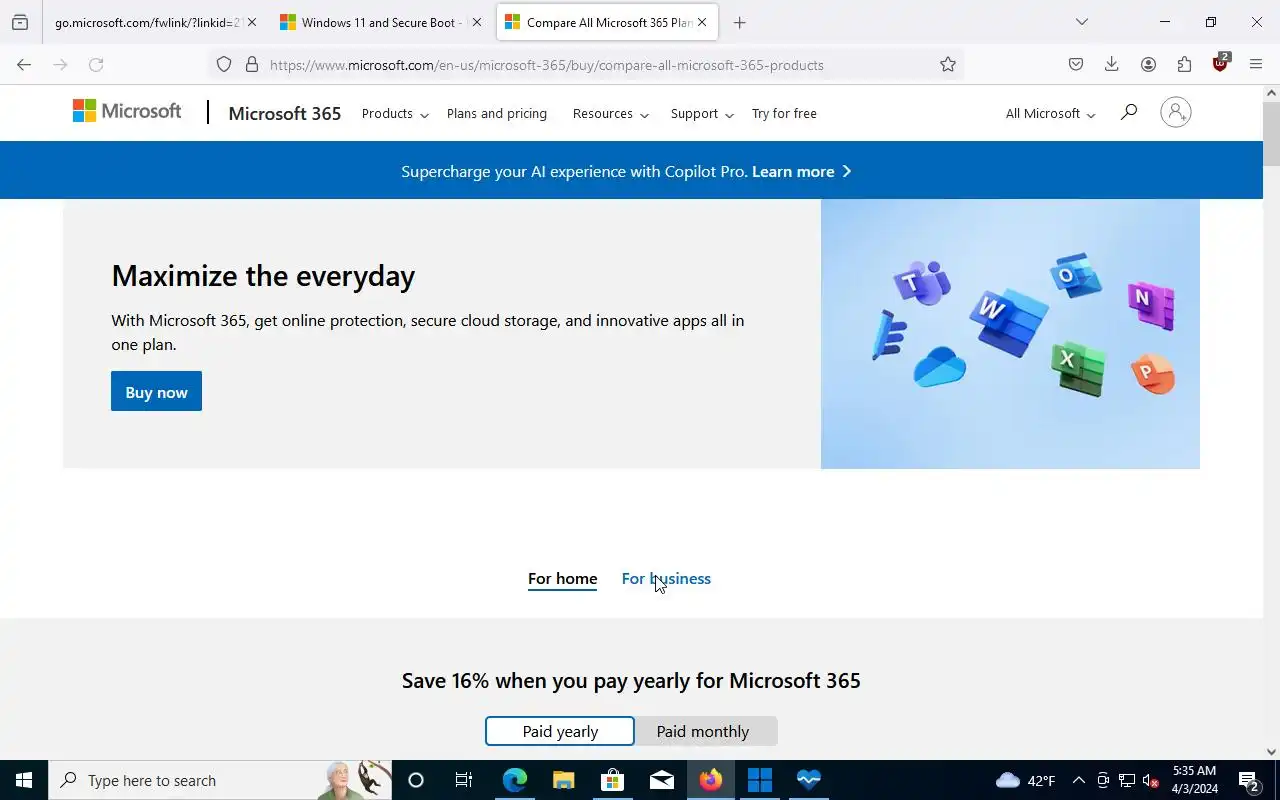Click Microsoft 365 apps hero image

click(1010, 333)
